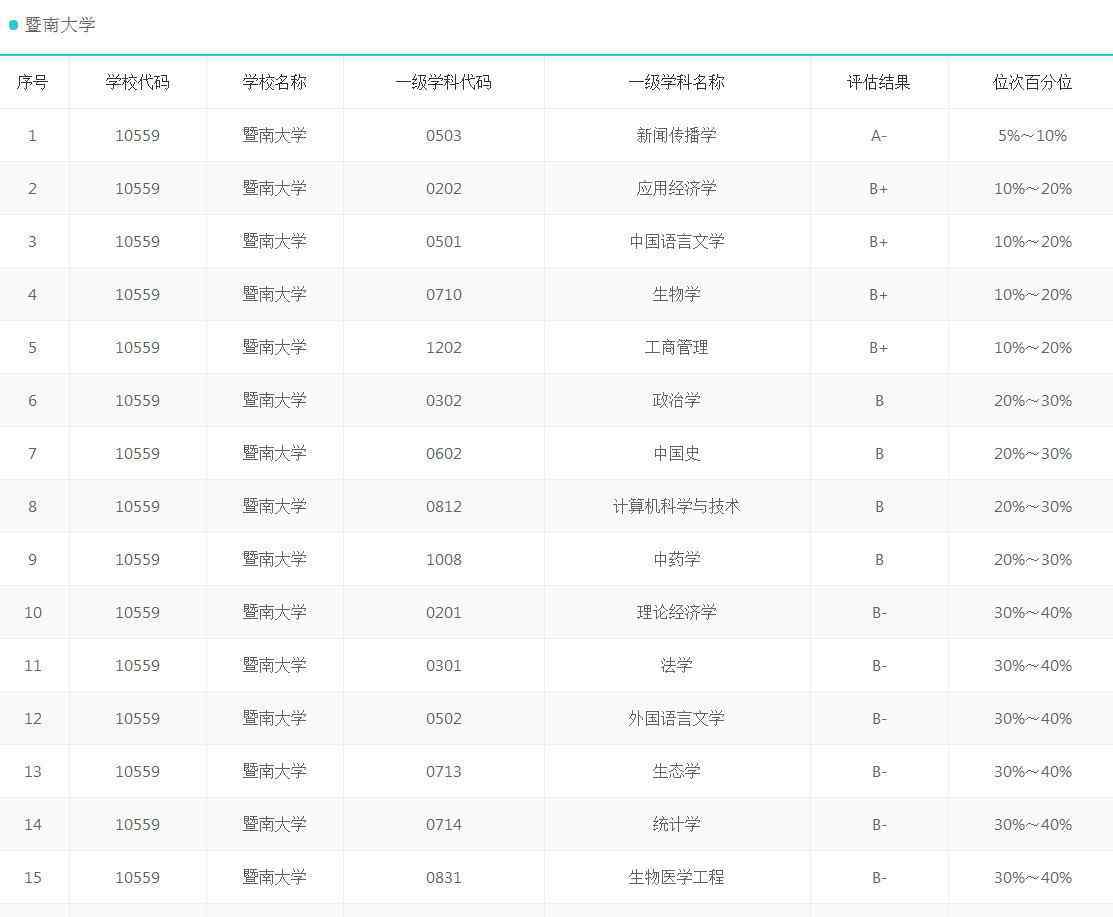Viewport: 1113px width, 917px height.
Task: Select the 中药学 discipline cell
Action: click(x=676, y=559)
